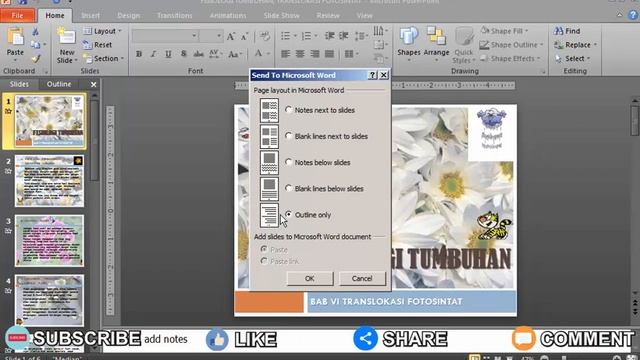Open the Select dropdown in Editing

click(573, 58)
